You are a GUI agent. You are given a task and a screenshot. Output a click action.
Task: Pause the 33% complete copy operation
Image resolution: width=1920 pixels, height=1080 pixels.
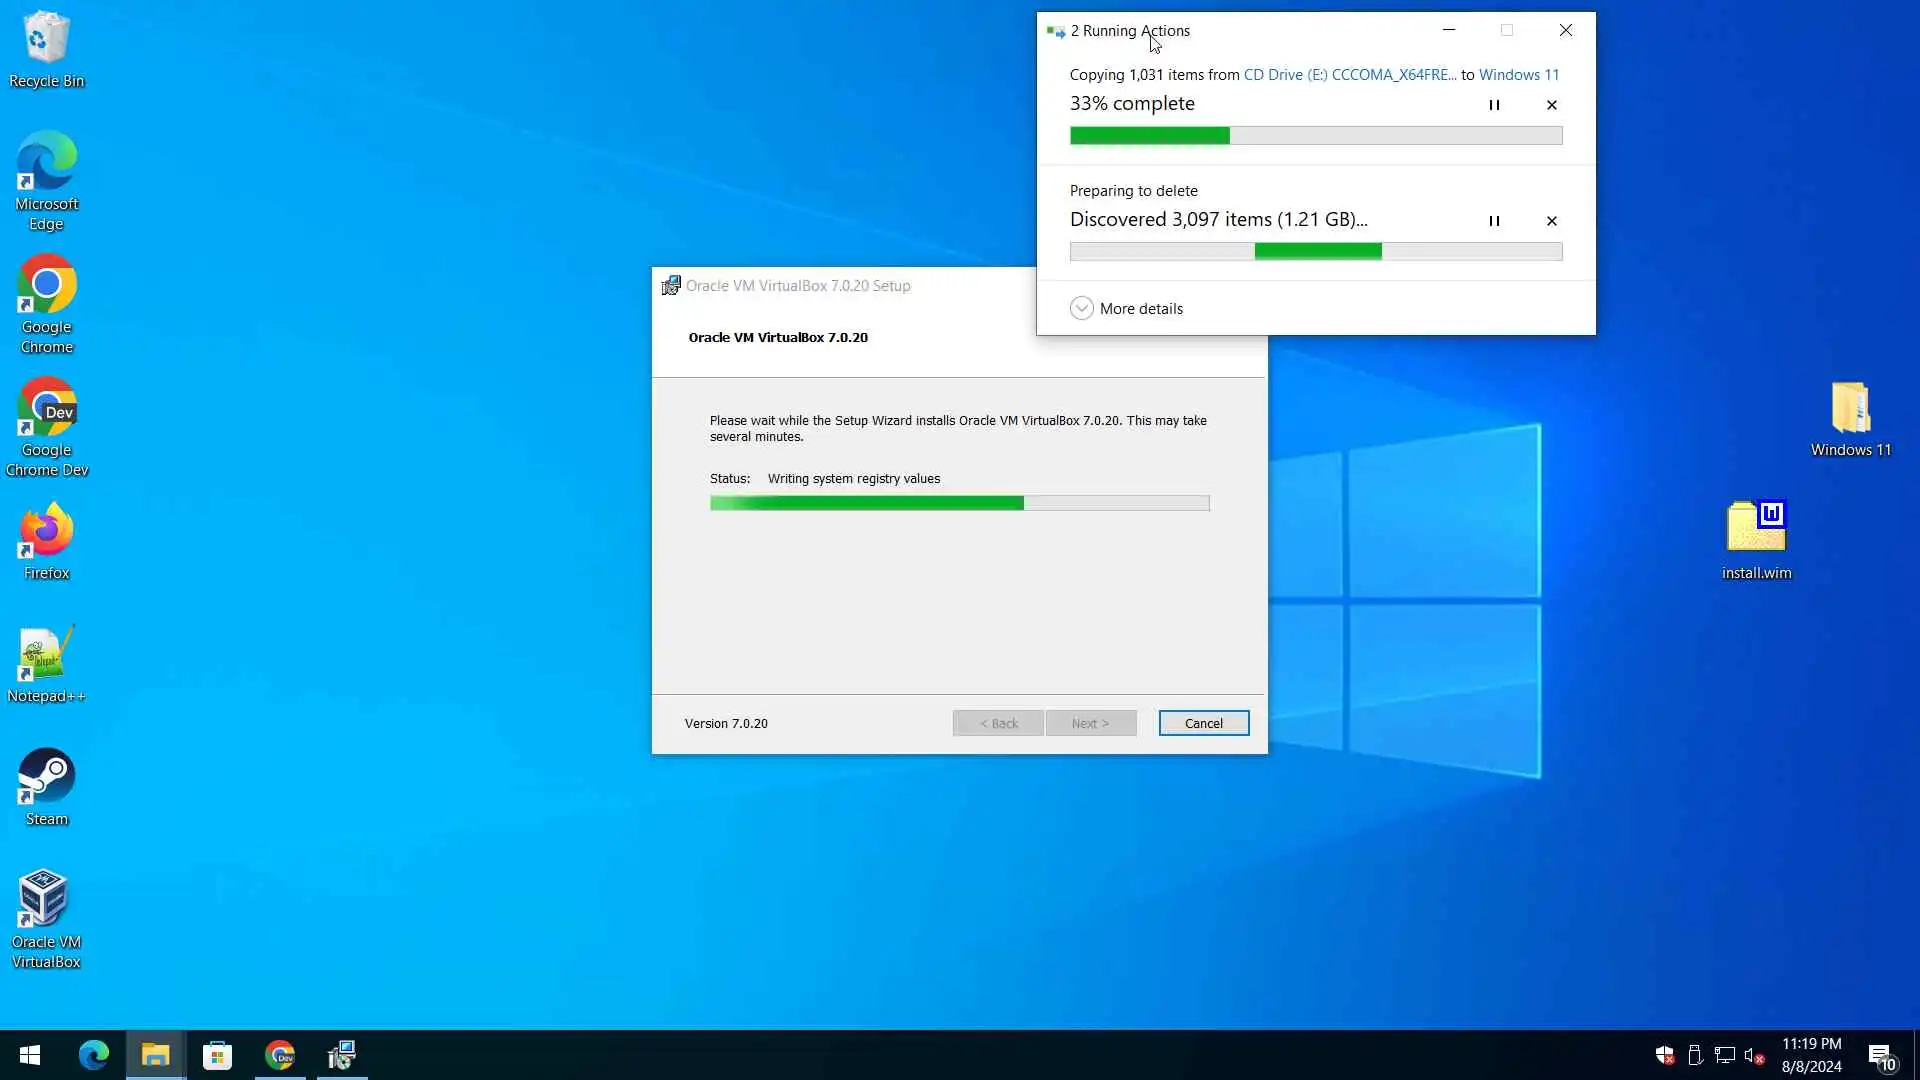(x=1494, y=105)
